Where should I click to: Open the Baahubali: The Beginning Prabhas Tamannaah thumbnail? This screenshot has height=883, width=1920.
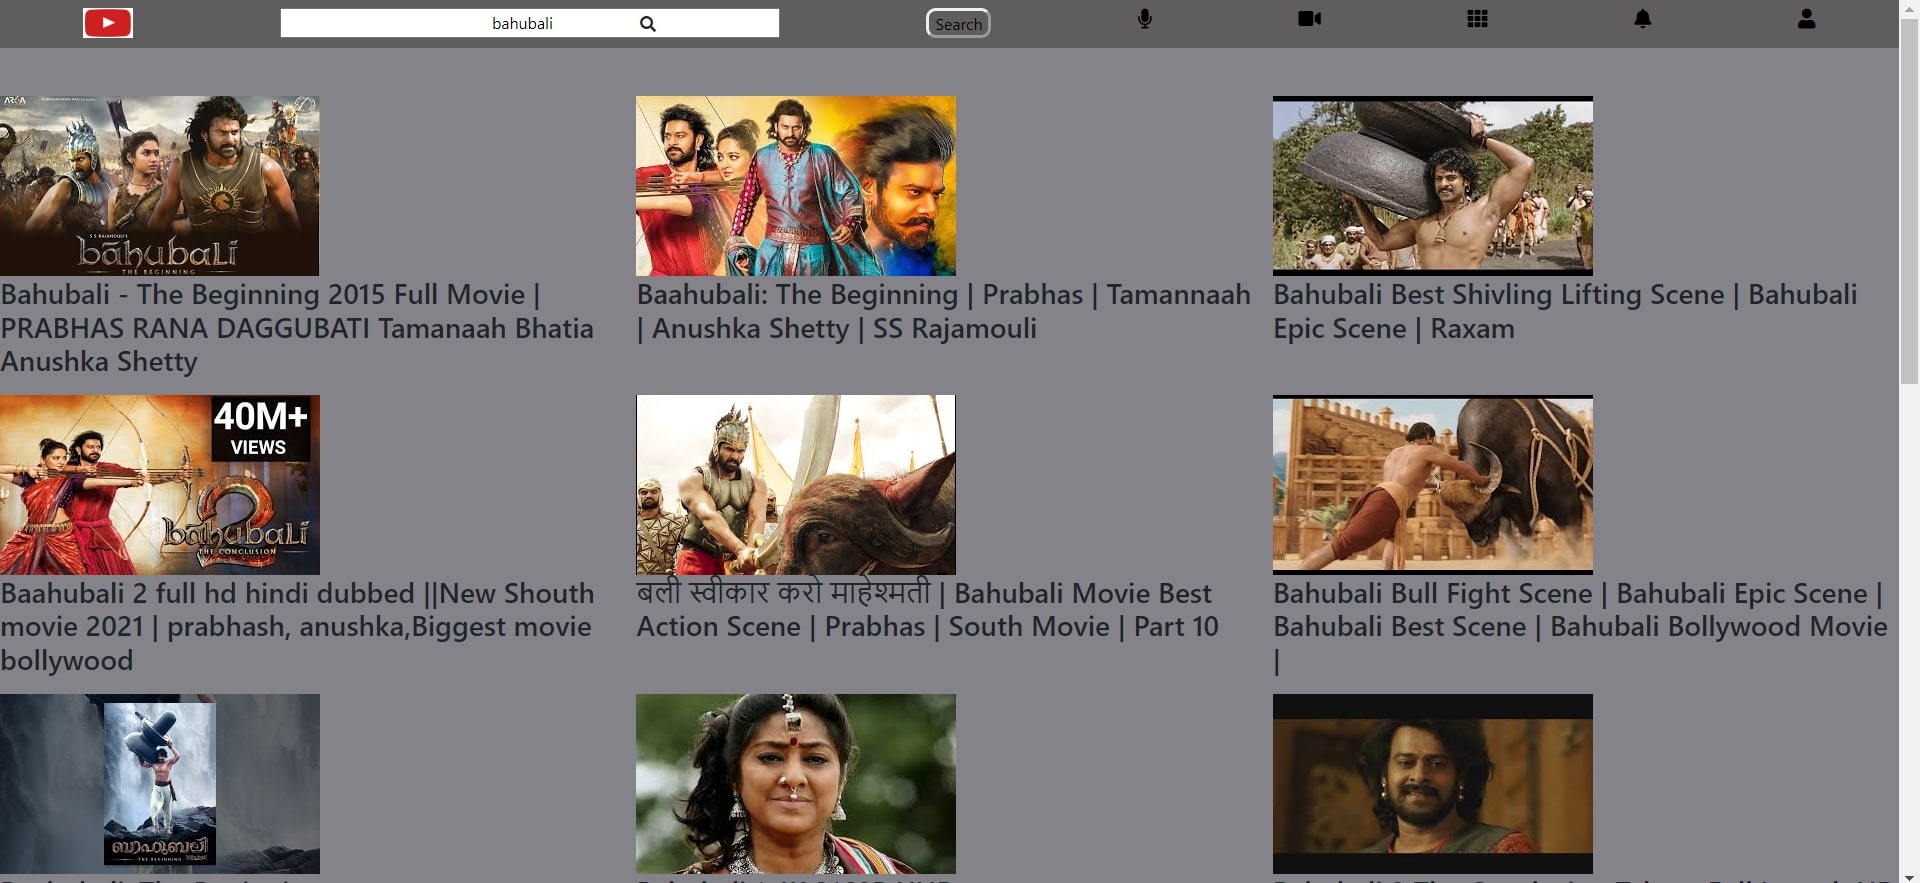(796, 186)
